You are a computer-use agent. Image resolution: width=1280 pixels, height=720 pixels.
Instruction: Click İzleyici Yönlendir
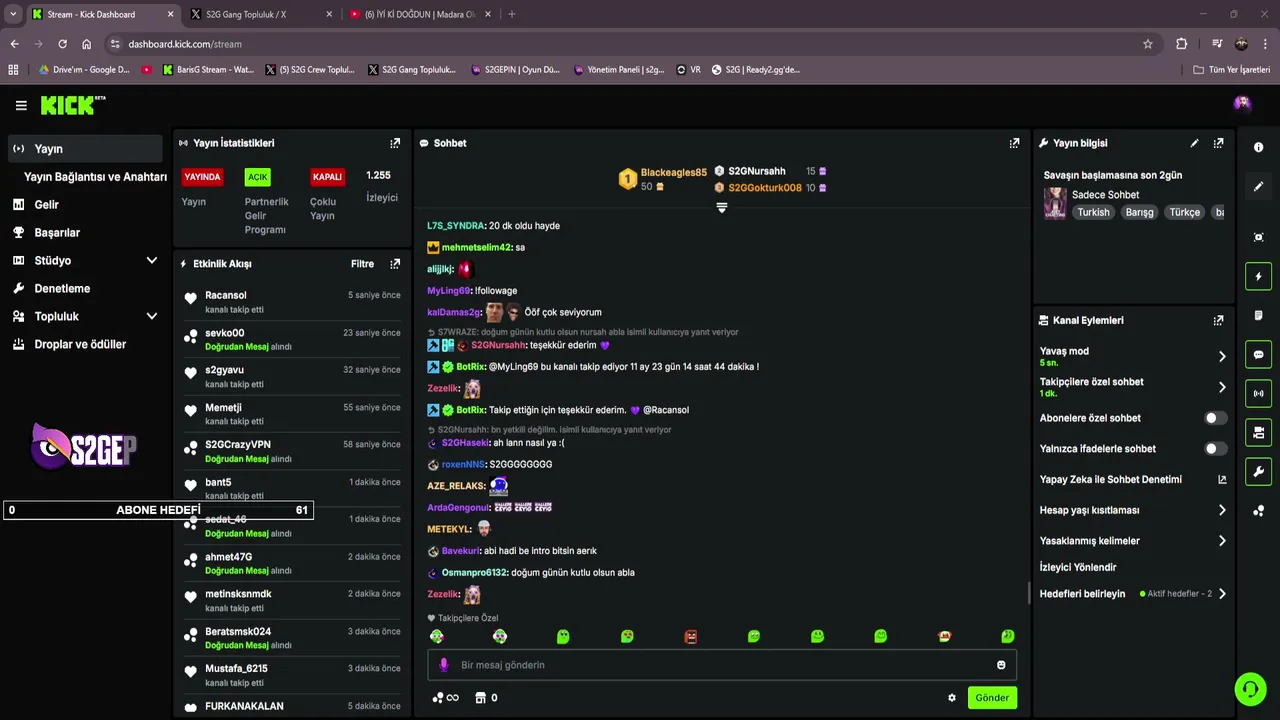1077,567
